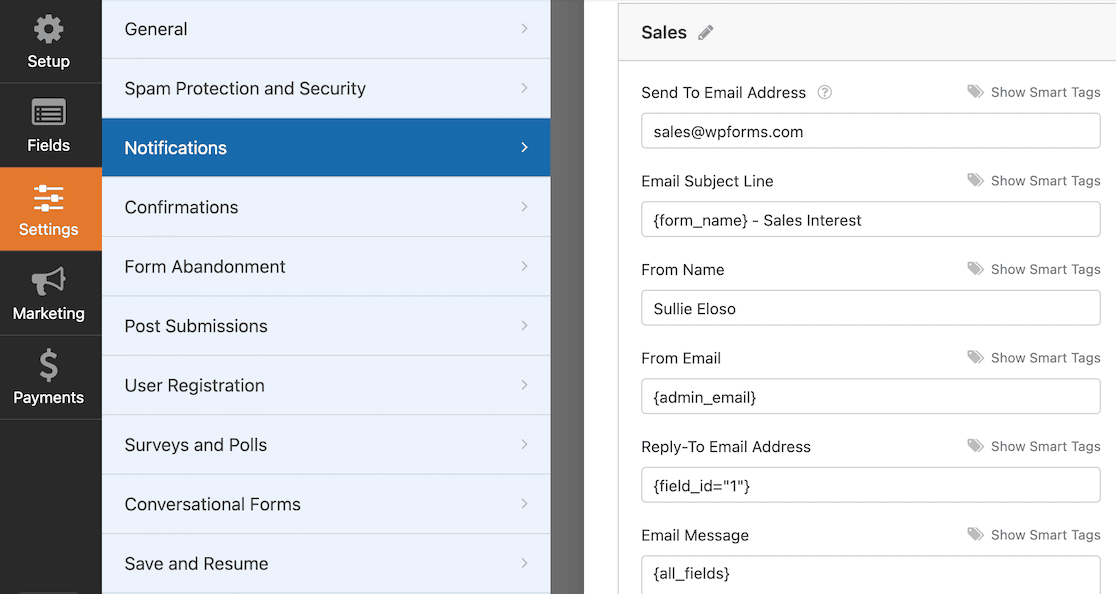The width and height of the screenshot is (1116, 594).
Task: Click the Send To Email Address field
Action: click(870, 131)
